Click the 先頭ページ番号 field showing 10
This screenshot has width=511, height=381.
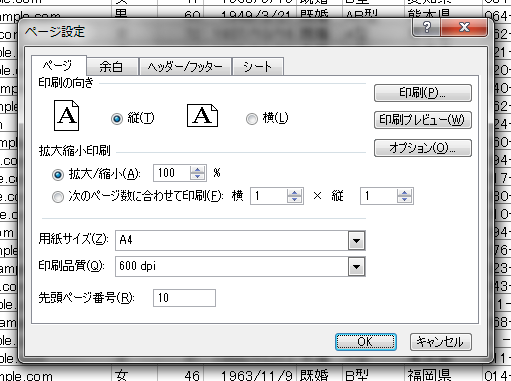(x=184, y=298)
